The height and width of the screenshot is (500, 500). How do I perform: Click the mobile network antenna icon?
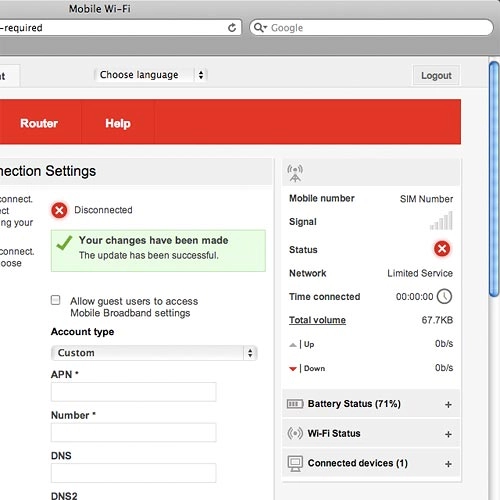point(295,173)
